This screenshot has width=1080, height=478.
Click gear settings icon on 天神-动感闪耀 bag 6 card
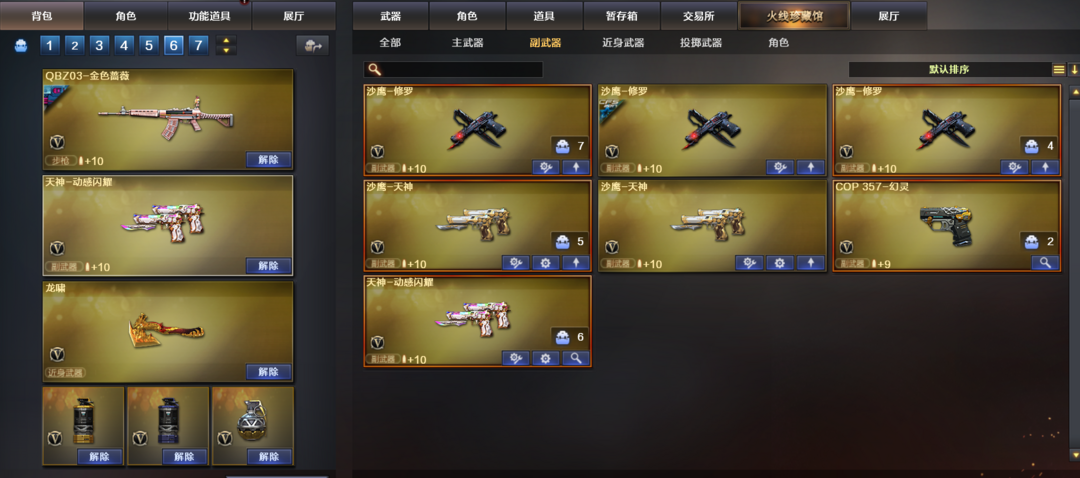(x=546, y=357)
